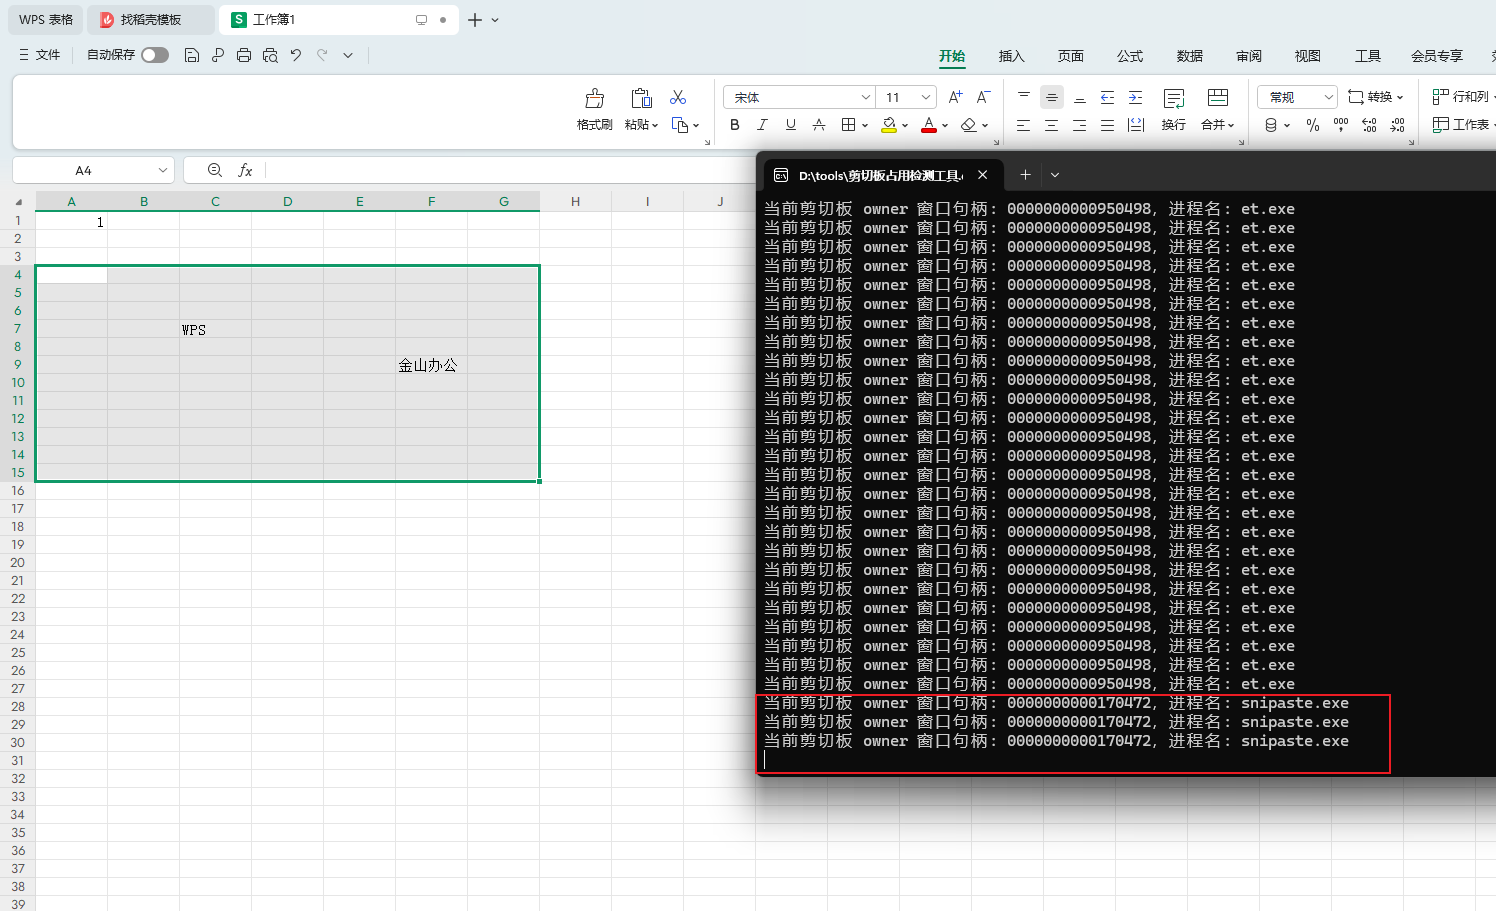Click the undo arrow icon
1496x911 pixels.
point(296,55)
